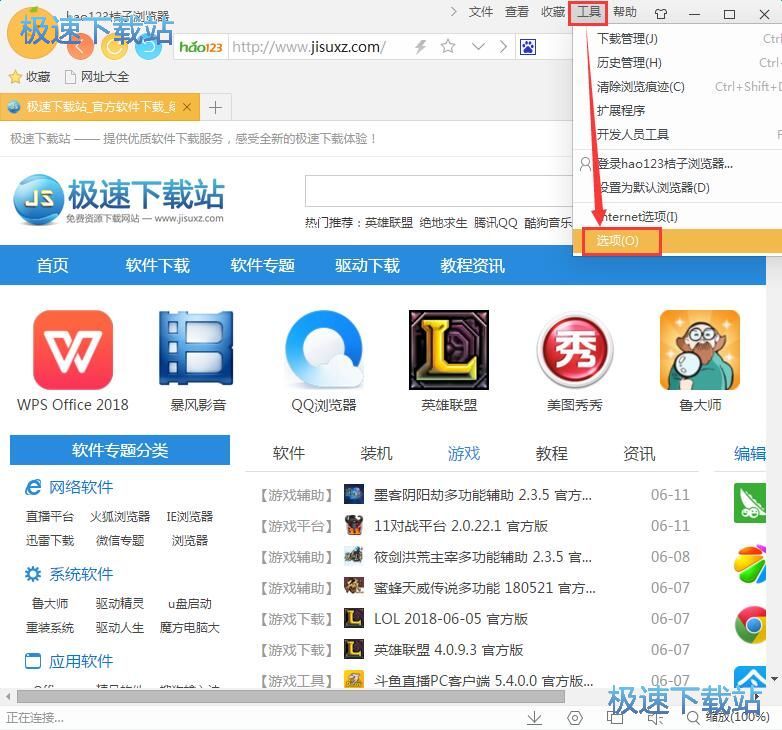782x730 pixels.
Task: Open a new tab with plus button
Action: click(215, 107)
